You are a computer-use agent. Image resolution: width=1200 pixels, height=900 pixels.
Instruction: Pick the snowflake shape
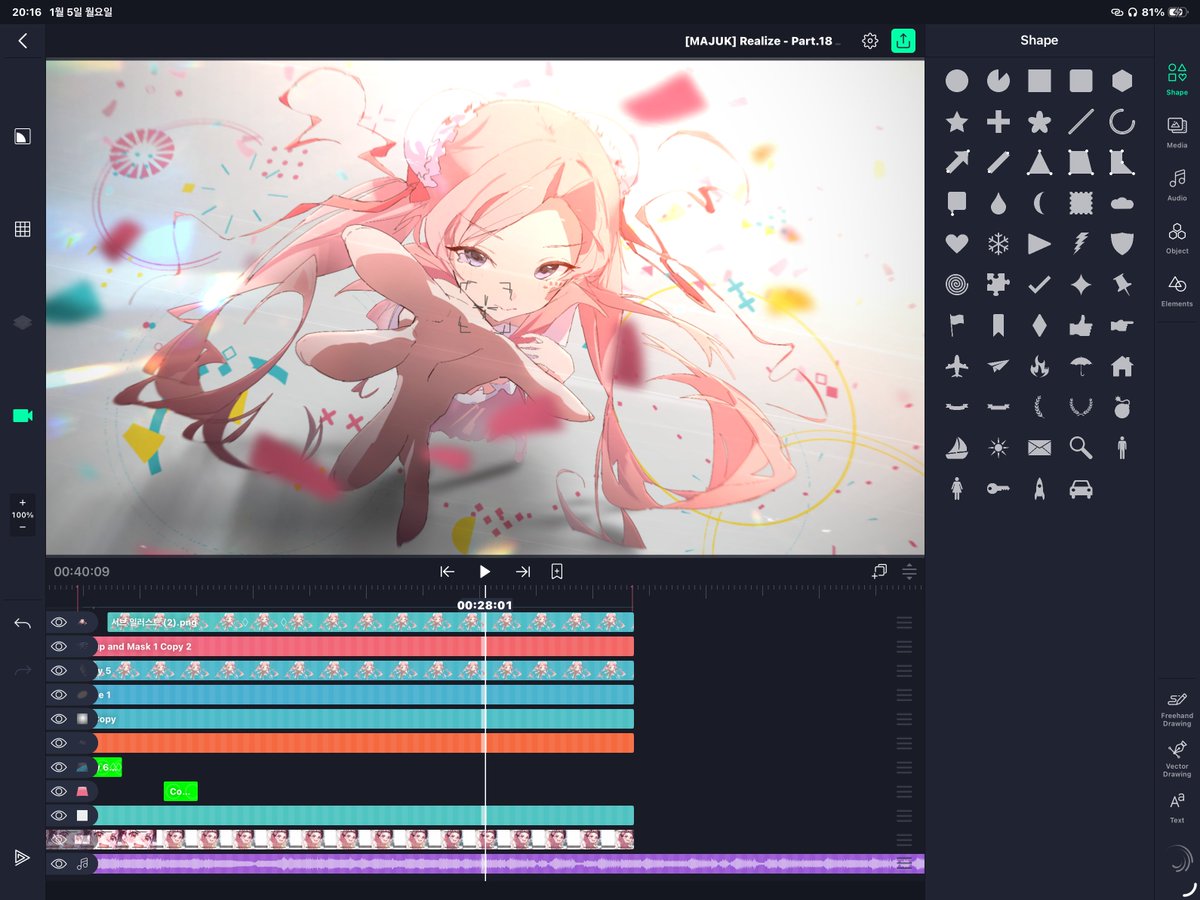pos(998,243)
